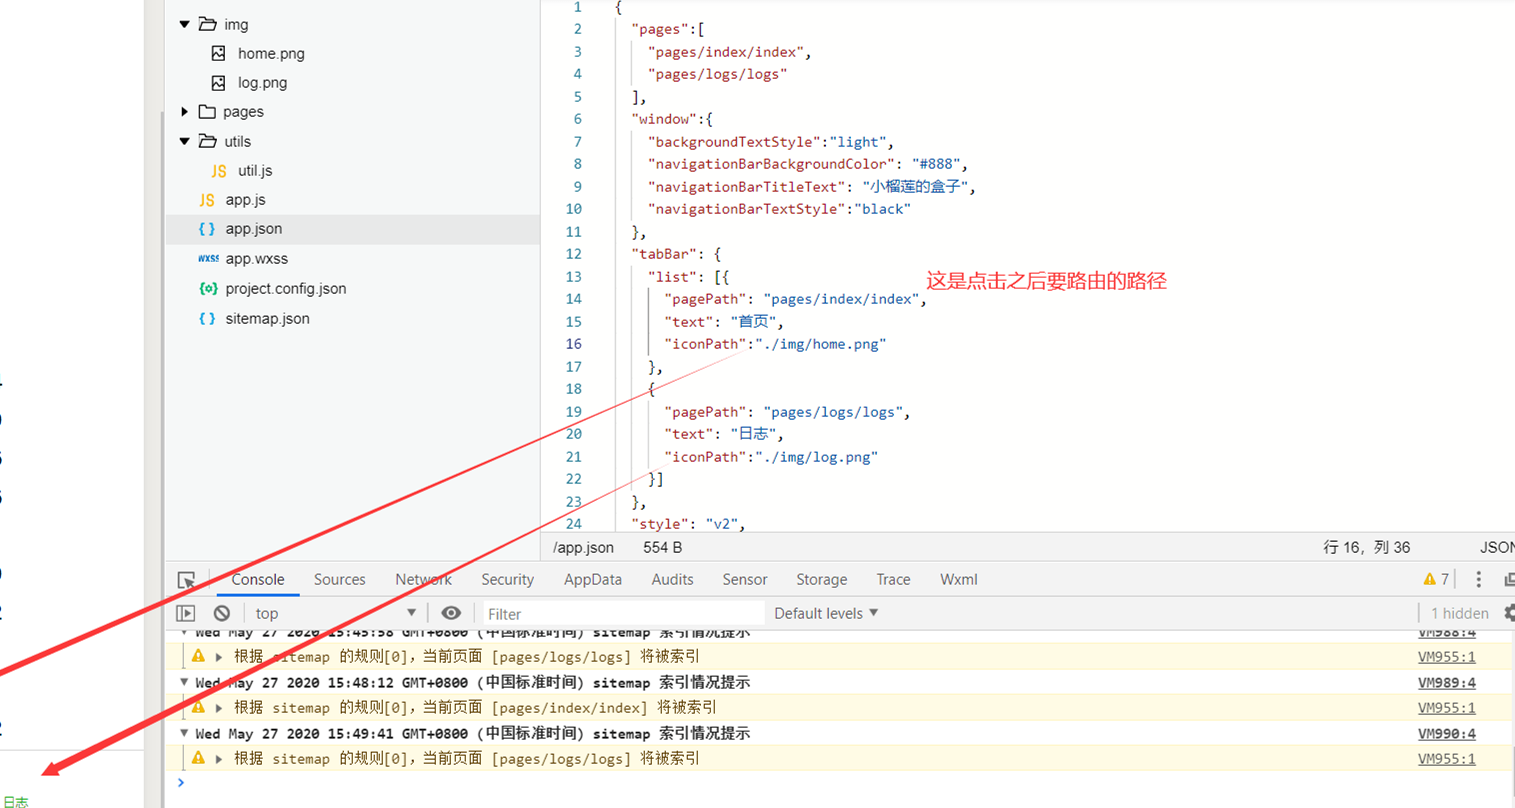Open the Default levels dropdown

[x=826, y=613]
